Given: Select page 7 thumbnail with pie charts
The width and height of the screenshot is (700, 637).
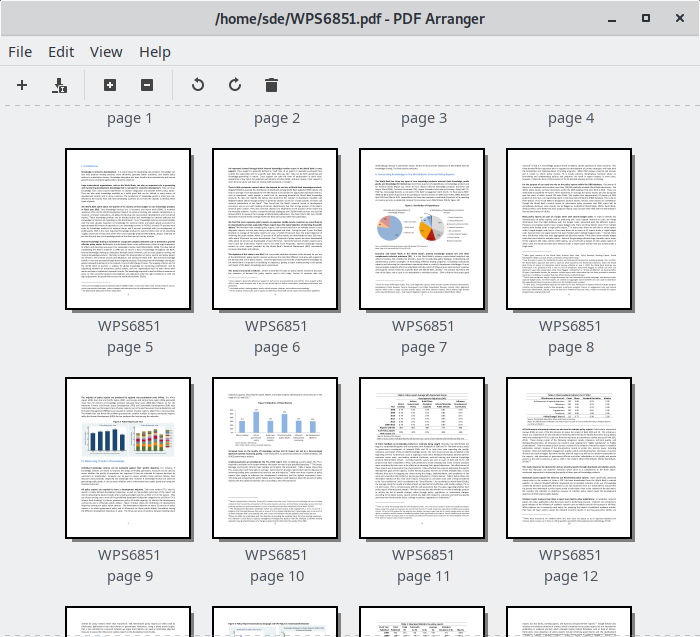Looking at the screenshot, I should (x=422, y=229).
